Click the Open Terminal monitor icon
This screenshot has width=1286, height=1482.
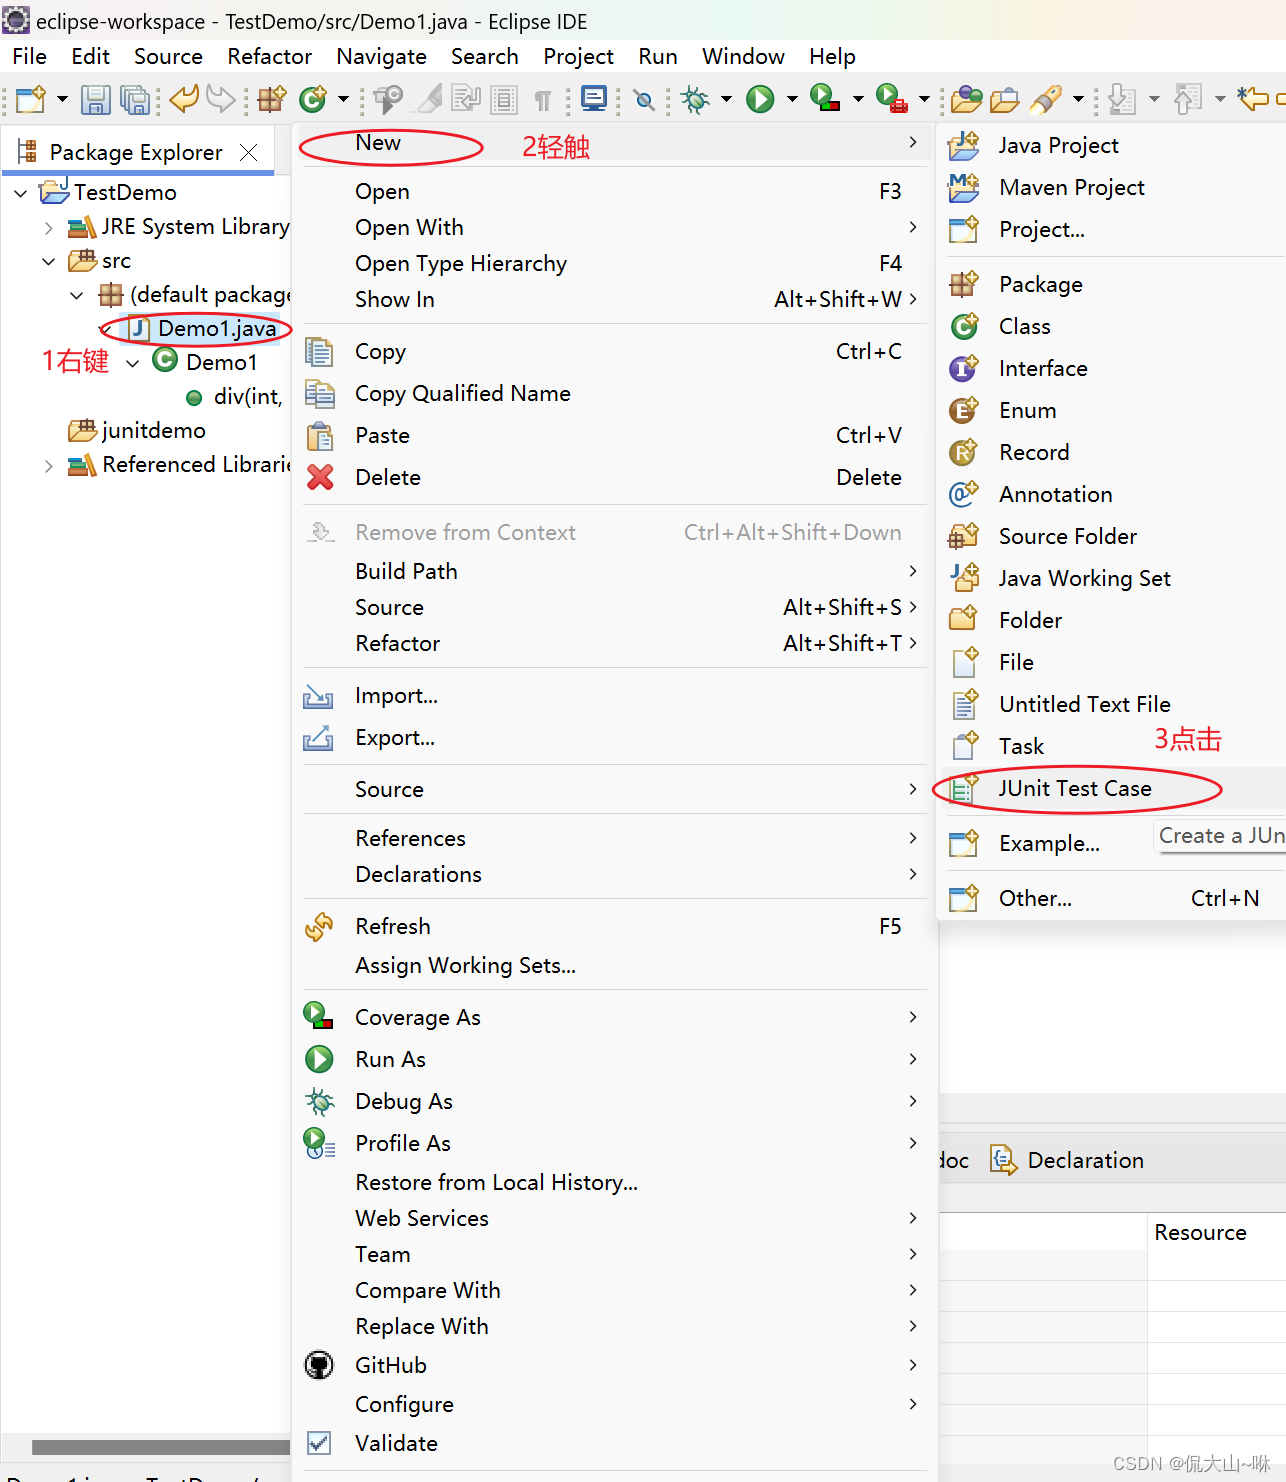(594, 99)
